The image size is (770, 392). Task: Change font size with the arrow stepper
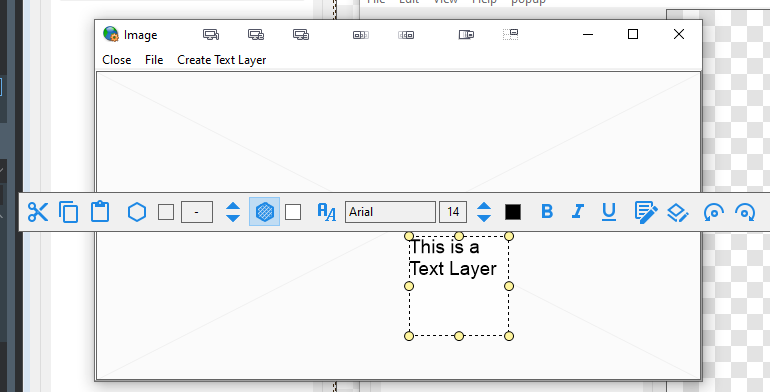tap(484, 212)
